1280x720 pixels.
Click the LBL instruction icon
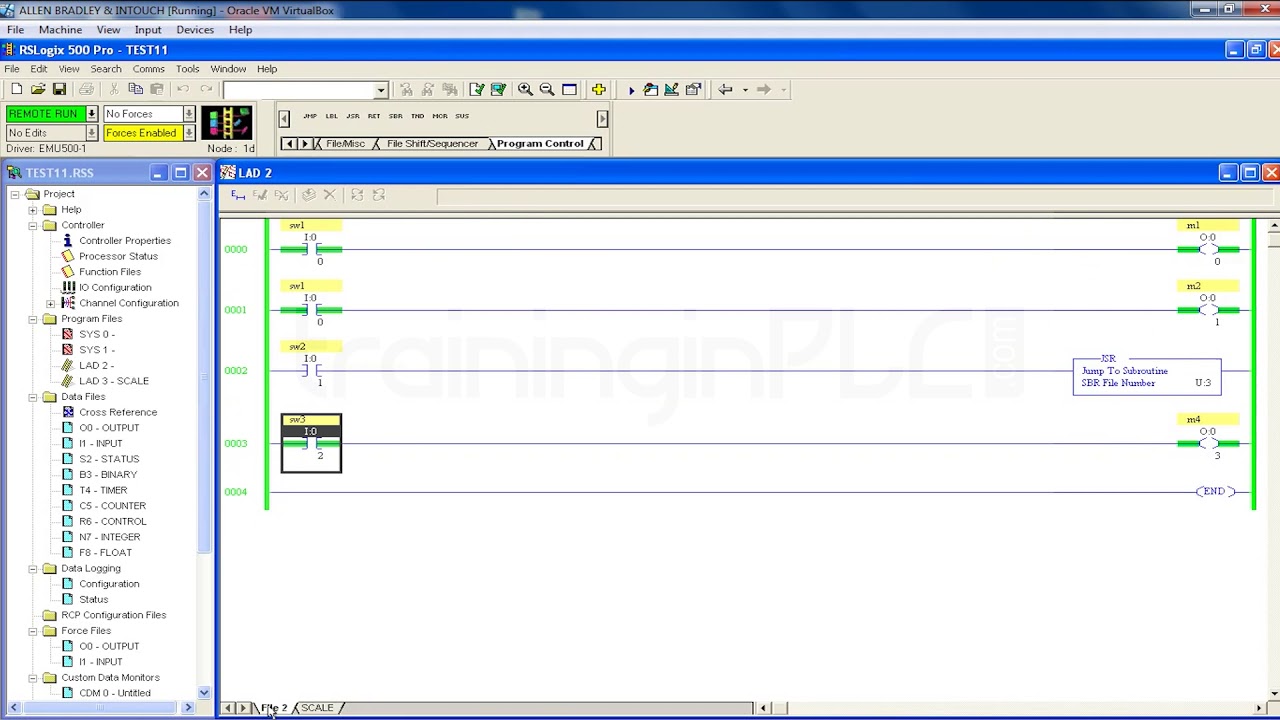[x=331, y=116]
